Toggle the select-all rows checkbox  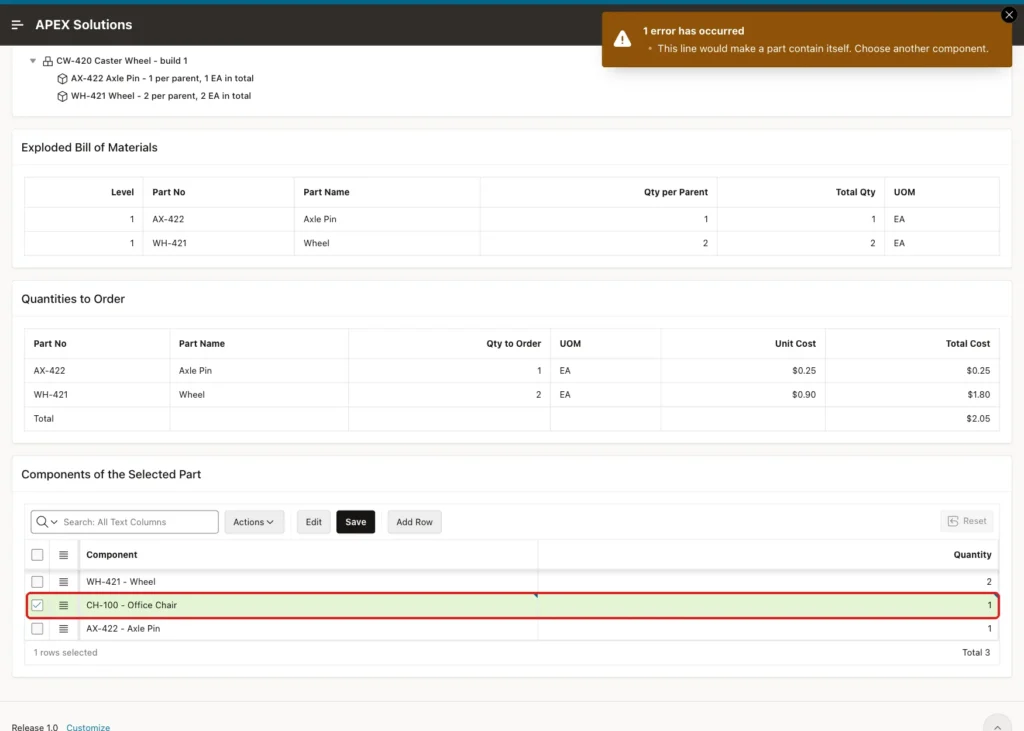(37, 555)
